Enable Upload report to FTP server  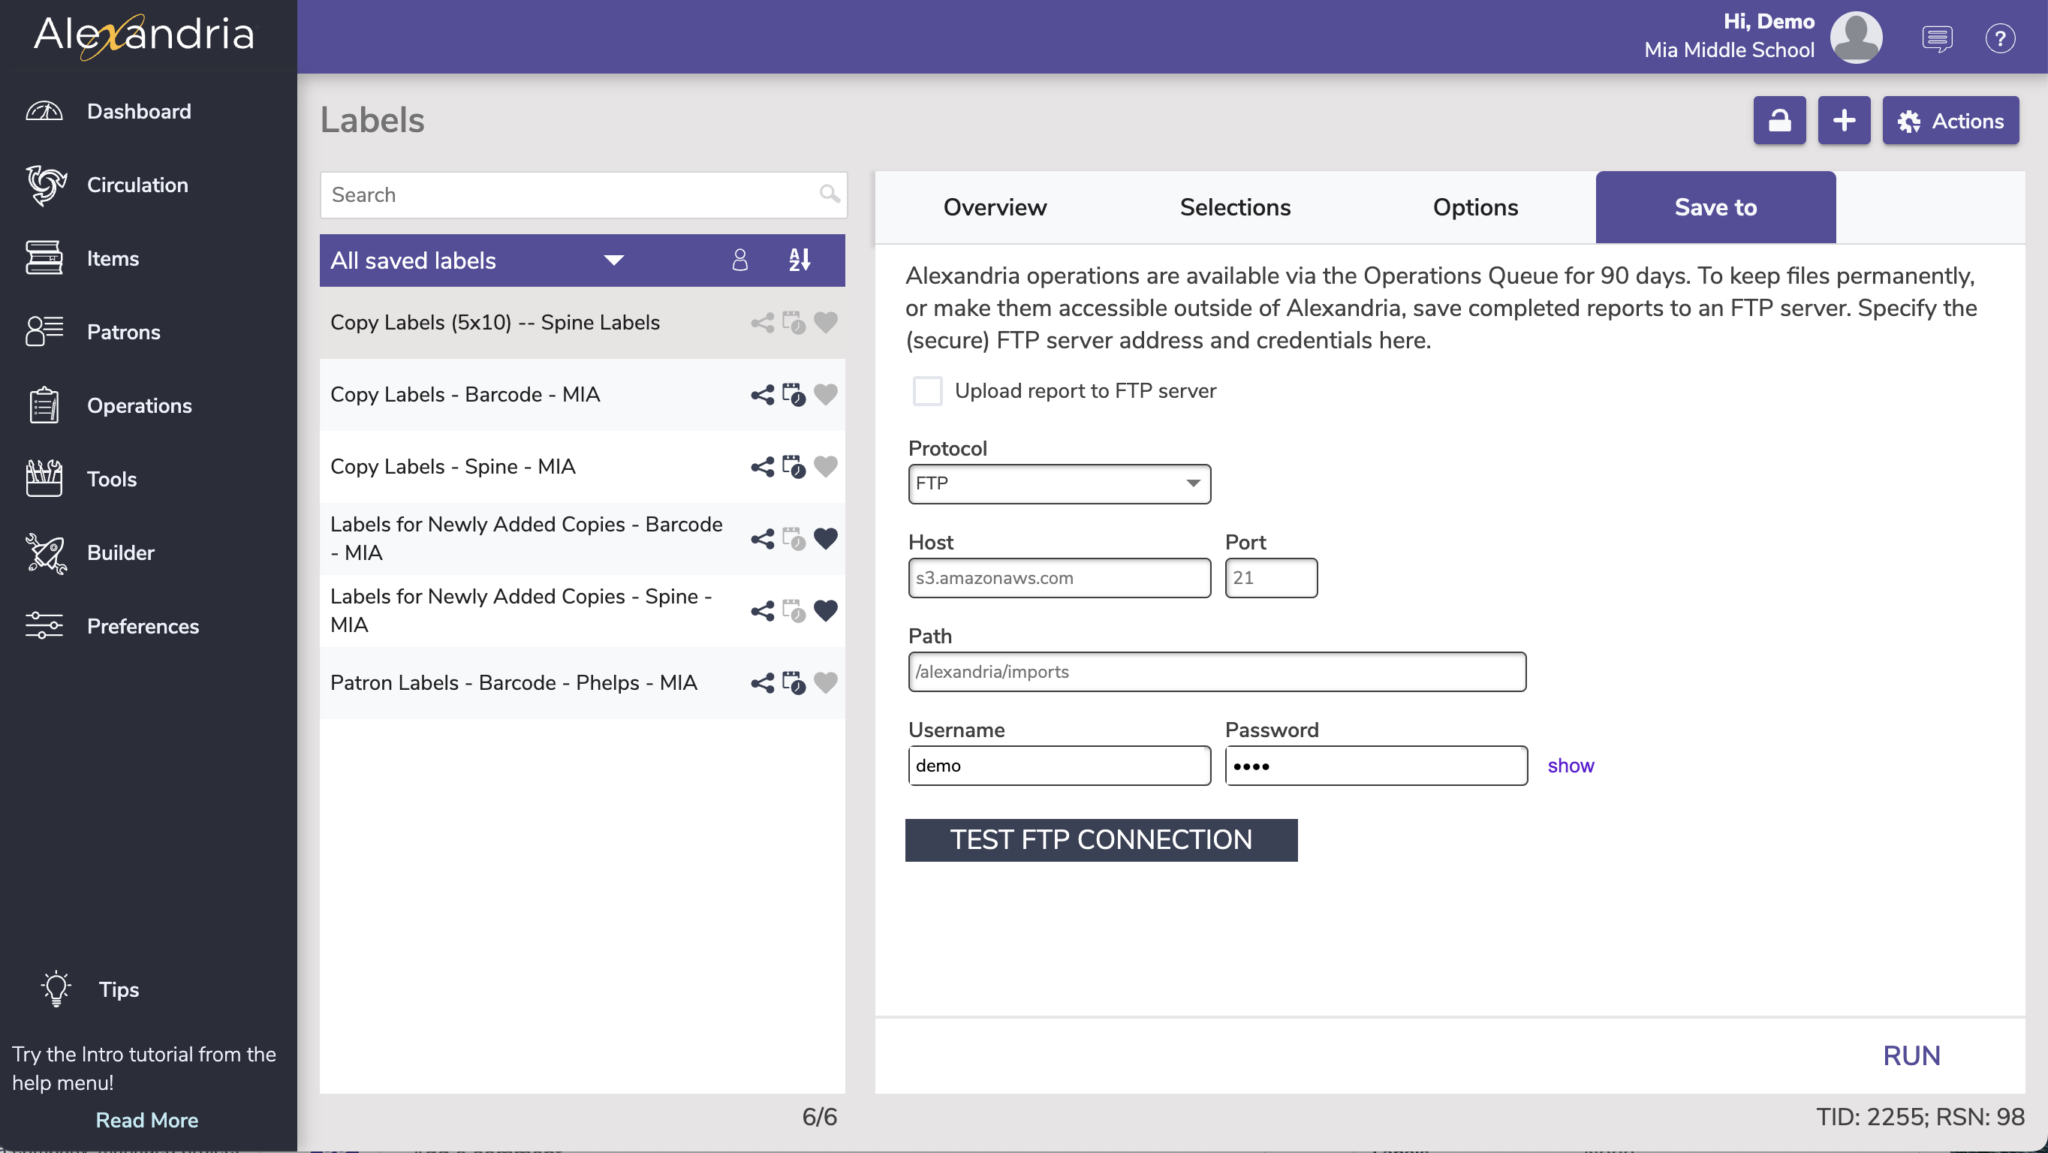pos(927,391)
